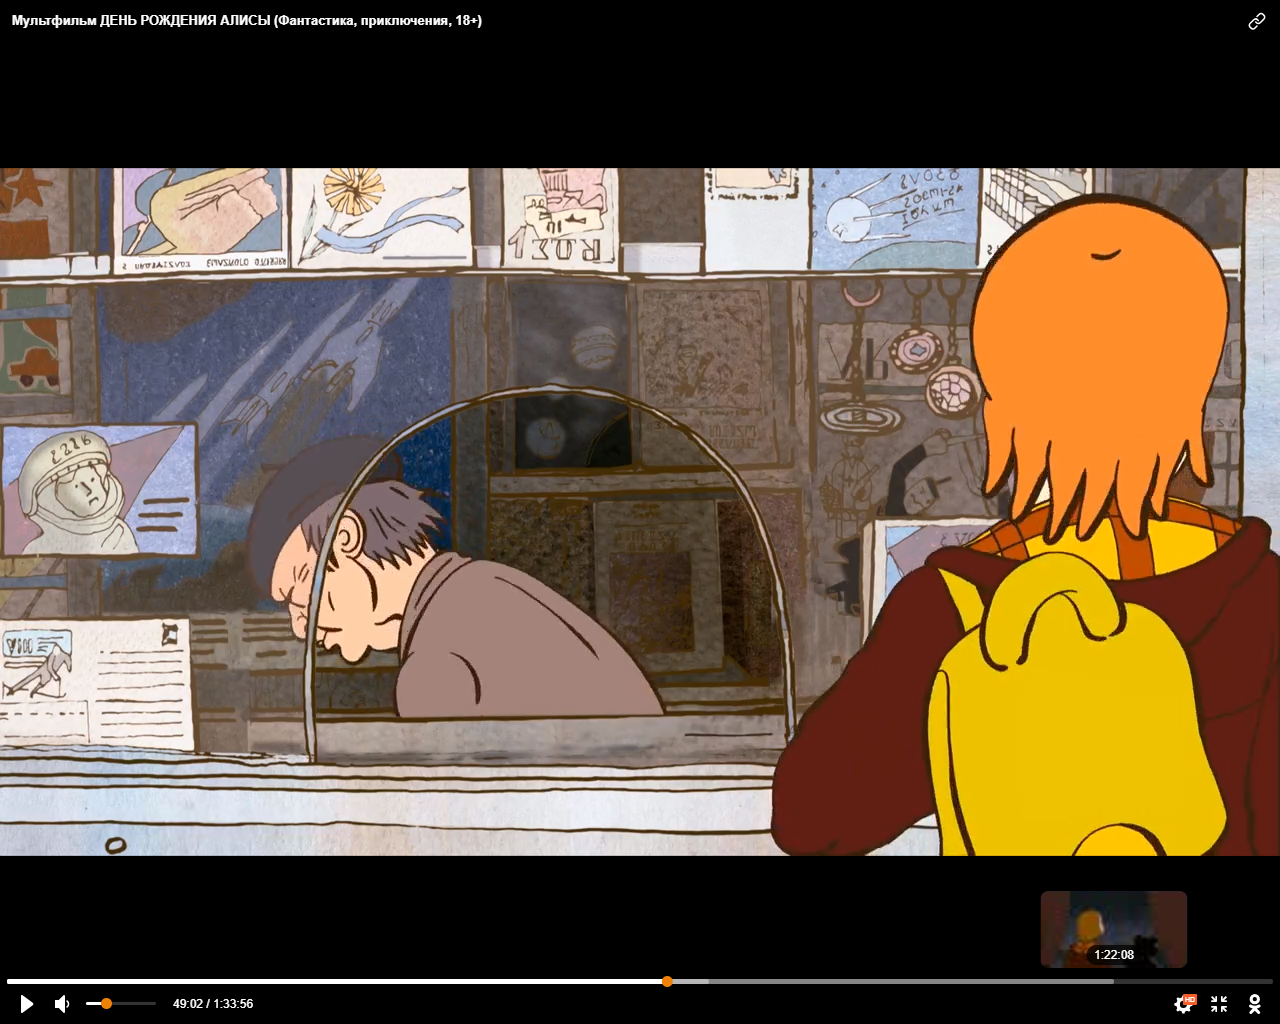Click the seek preview thumbnail
The image size is (1280, 1024).
coord(1113,922)
